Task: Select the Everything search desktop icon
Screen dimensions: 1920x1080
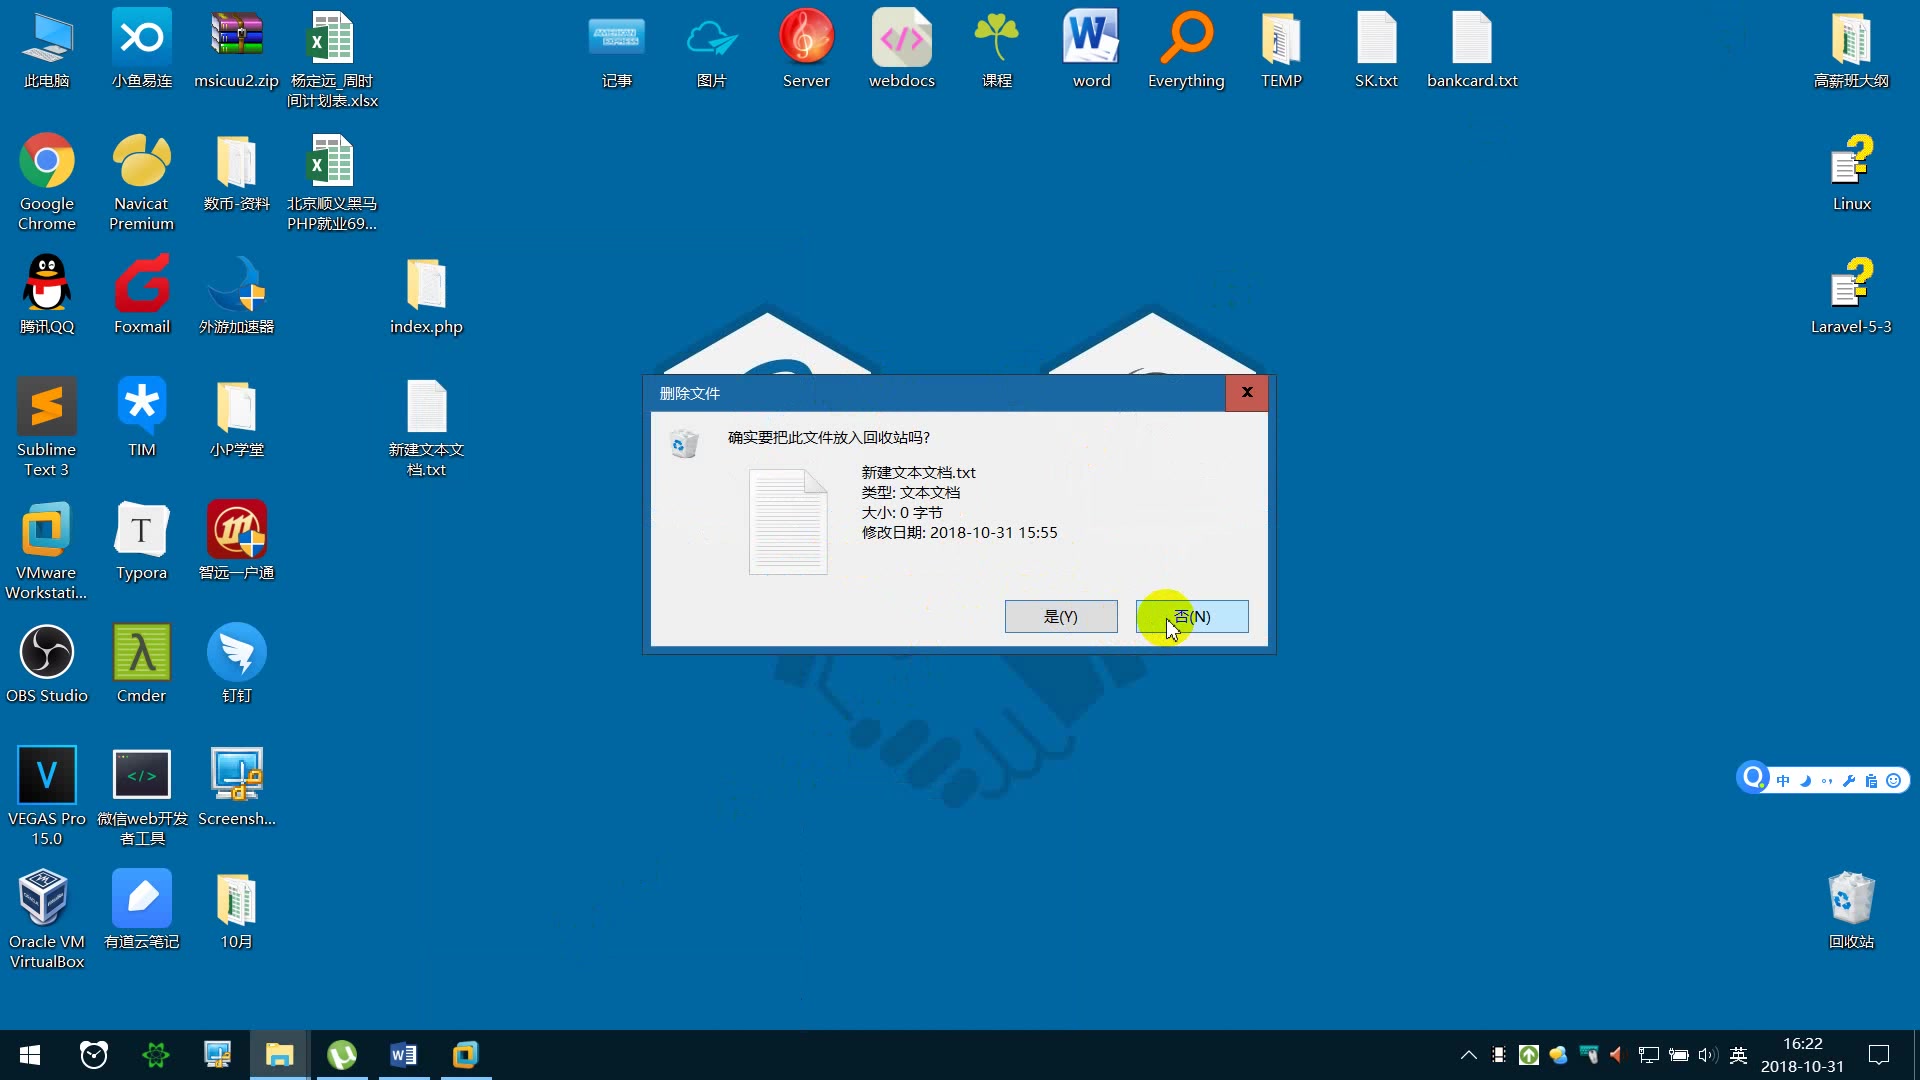Action: click(1186, 40)
